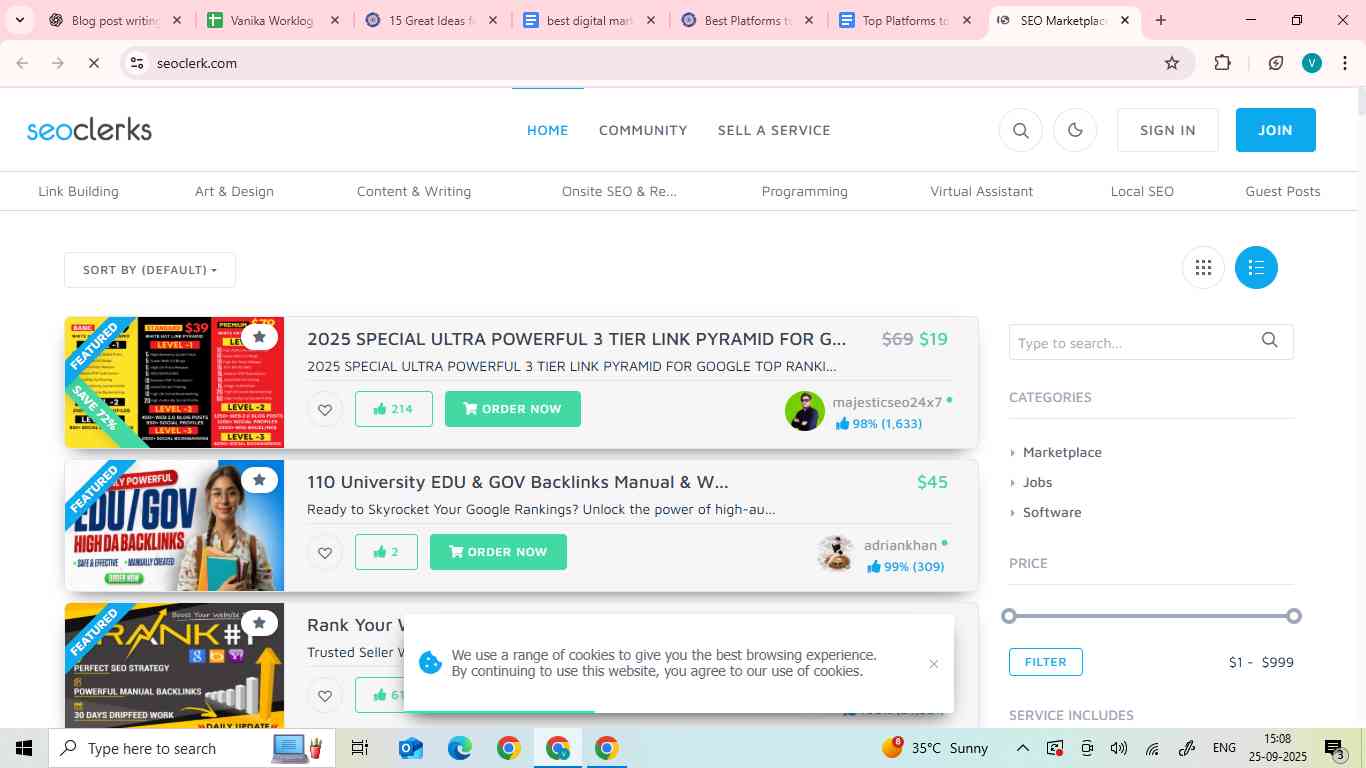The image size is (1366, 768).
Task: Click the thumbs-up count on the link pyramid gig
Action: click(393, 408)
